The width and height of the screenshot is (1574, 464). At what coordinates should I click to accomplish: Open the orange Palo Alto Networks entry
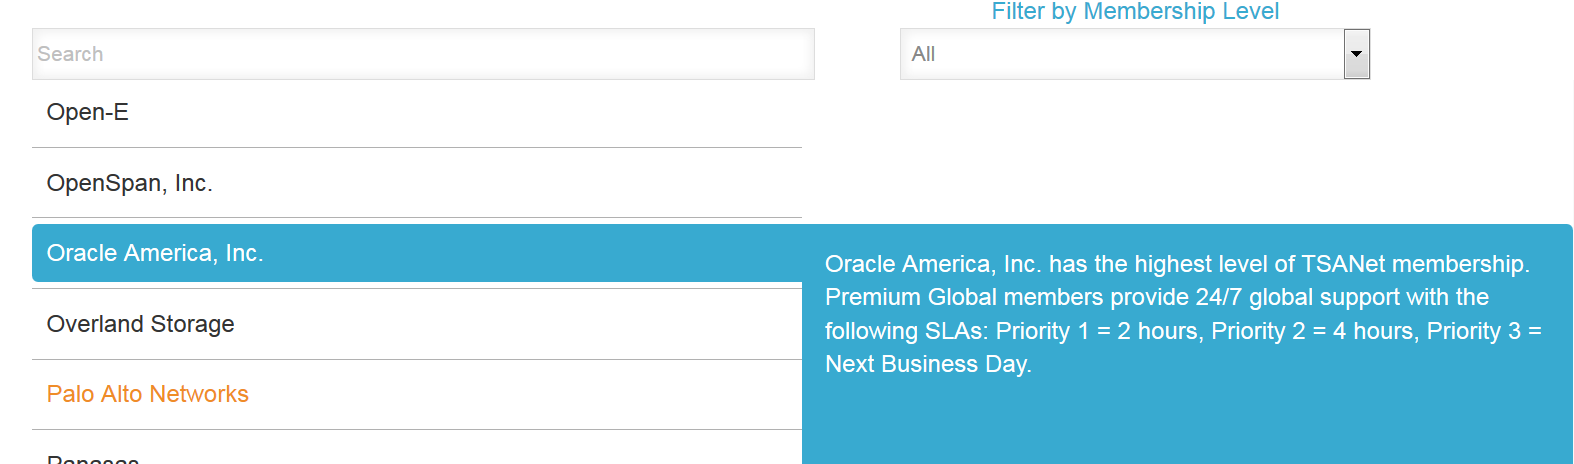pyautogui.click(x=148, y=395)
